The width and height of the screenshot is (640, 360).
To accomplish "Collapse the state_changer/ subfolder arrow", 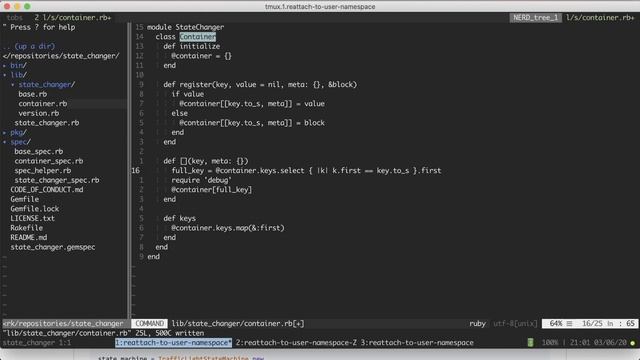I will tap(13, 85).
